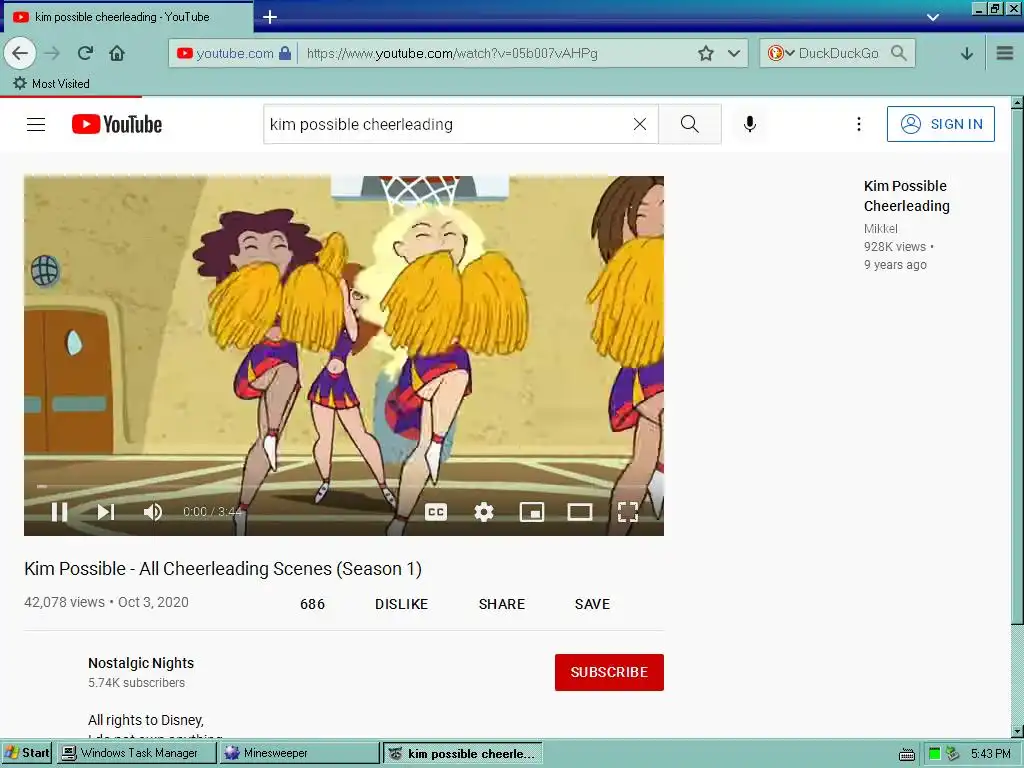The height and width of the screenshot is (768, 1024).
Task: Click the browser forward arrow
Action: 52,54
